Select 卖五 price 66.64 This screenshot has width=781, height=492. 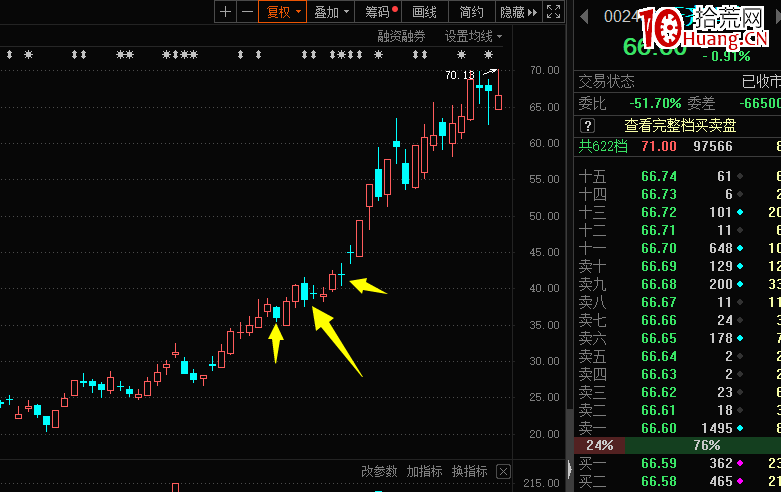[x=658, y=356]
